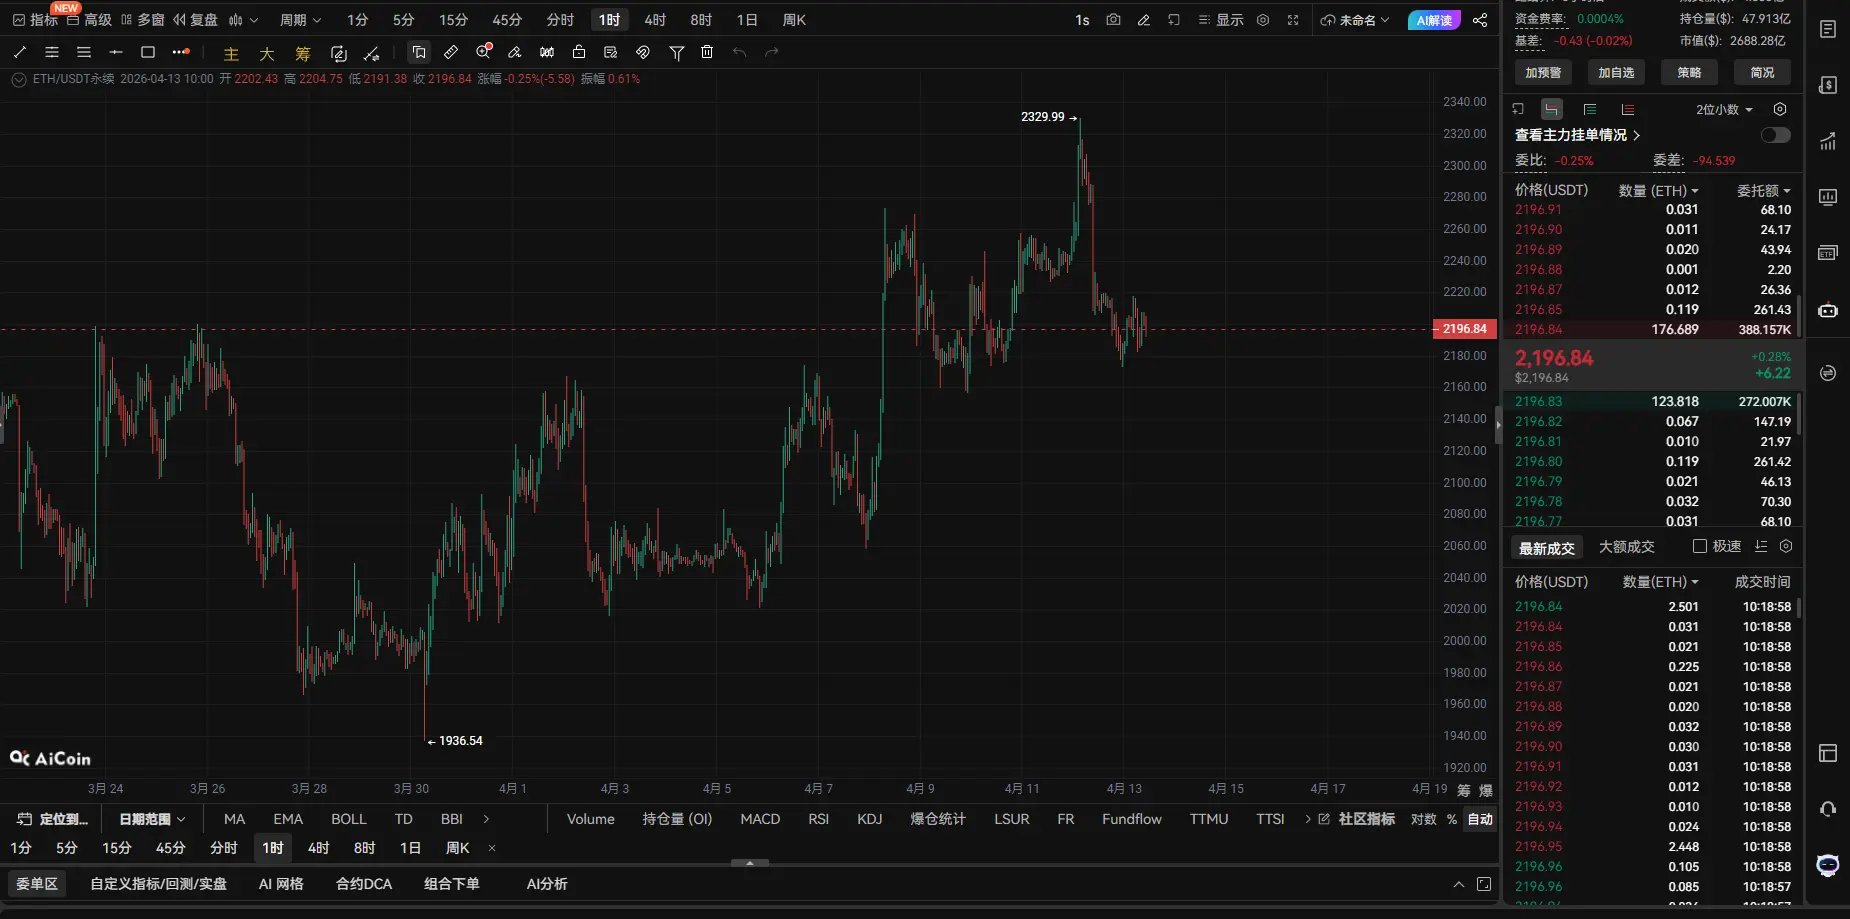Collapse the bottom panel with chevron
This screenshot has height=919, width=1850.
(1458, 884)
